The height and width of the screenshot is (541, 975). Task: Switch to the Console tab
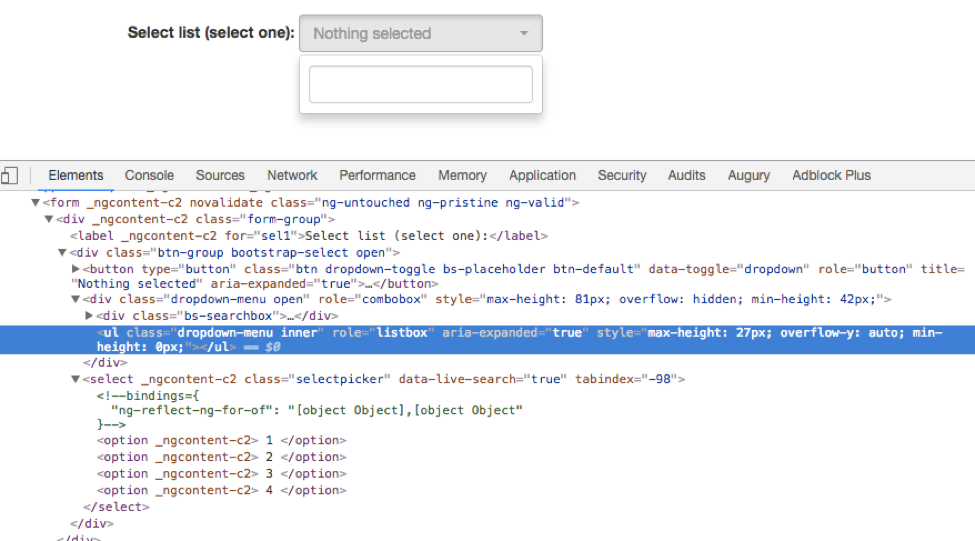(149, 176)
